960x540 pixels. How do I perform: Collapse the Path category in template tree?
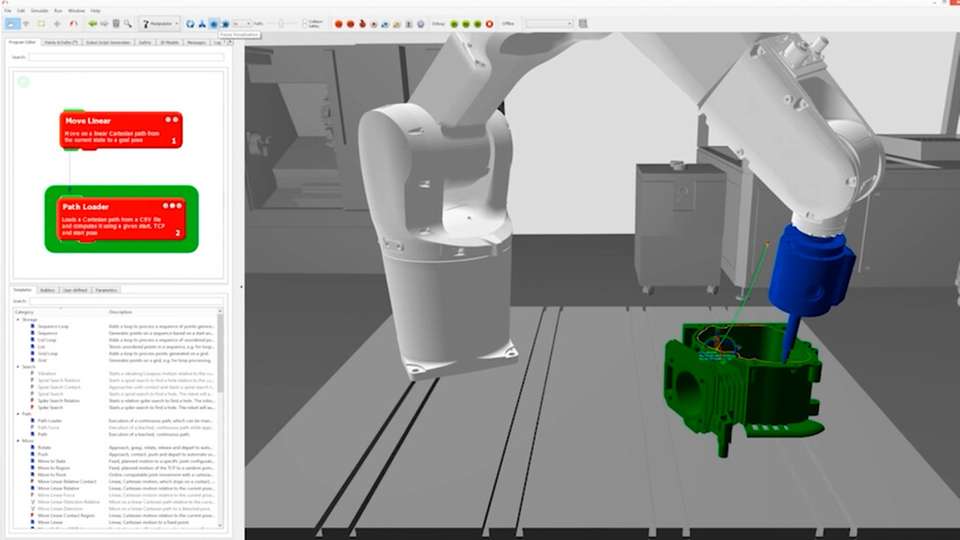coord(18,414)
